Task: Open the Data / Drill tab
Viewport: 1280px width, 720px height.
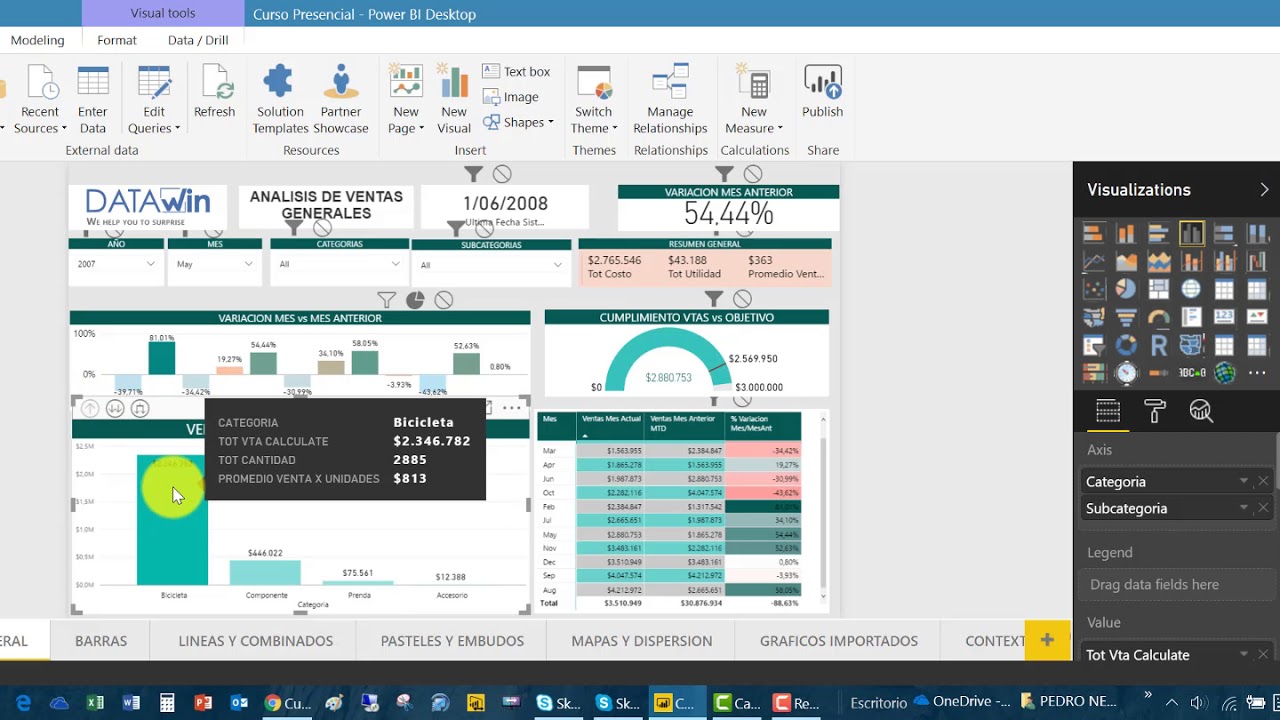Action: coord(198,40)
